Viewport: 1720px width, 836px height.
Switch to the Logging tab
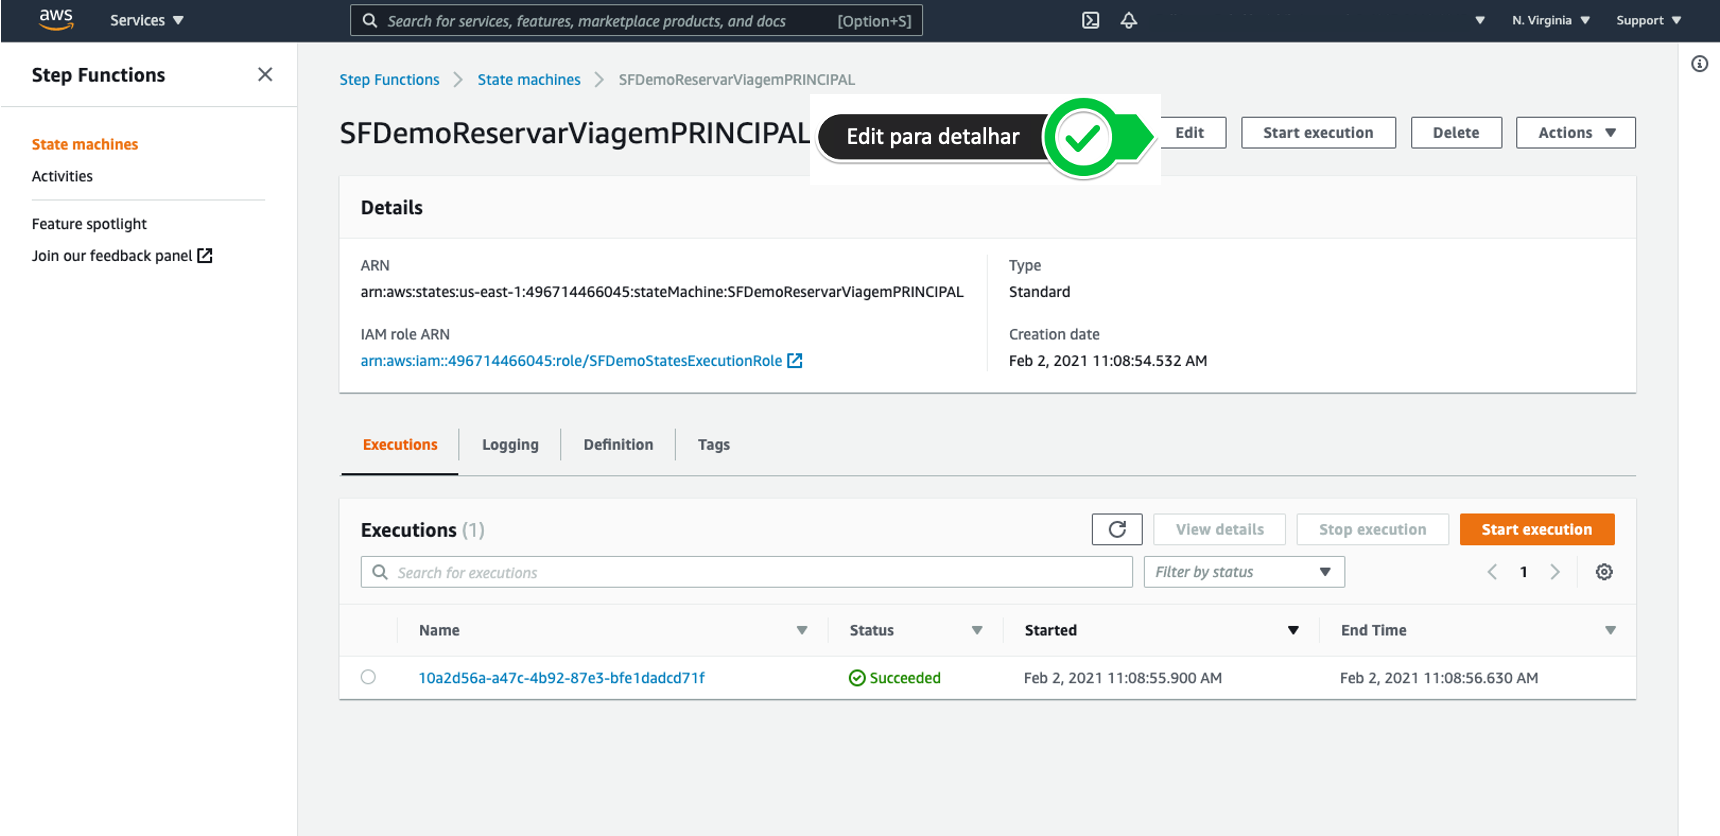point(510,445)
